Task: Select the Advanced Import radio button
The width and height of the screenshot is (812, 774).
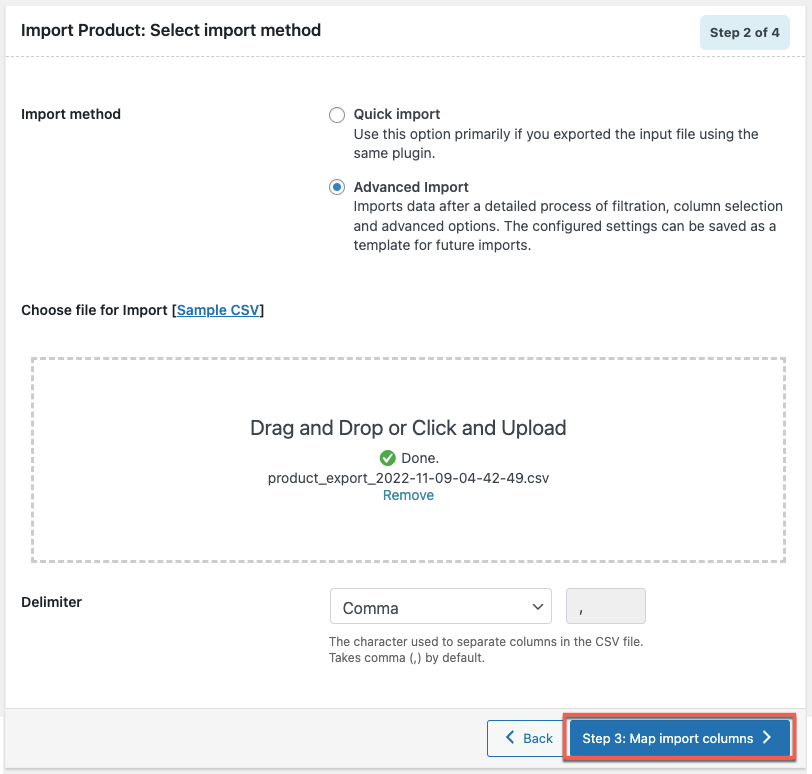Action: tap(337, 187)
